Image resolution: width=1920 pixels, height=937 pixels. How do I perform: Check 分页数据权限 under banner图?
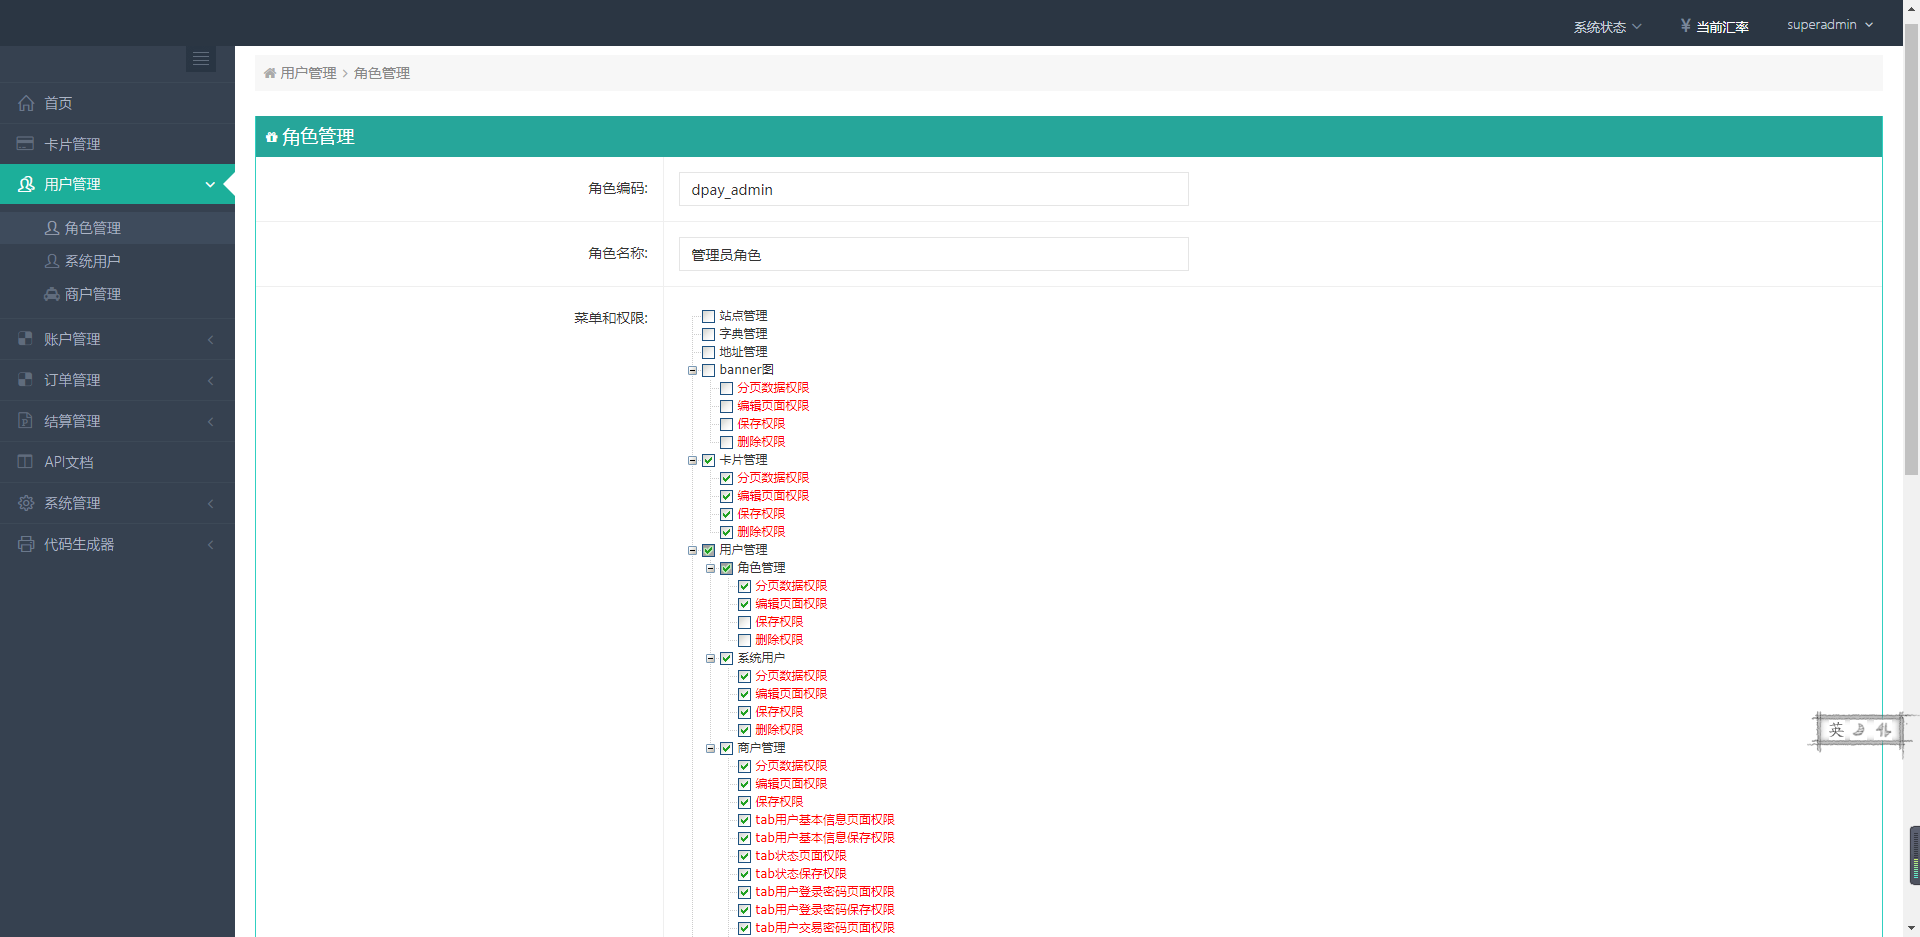[x=727, y=388]
